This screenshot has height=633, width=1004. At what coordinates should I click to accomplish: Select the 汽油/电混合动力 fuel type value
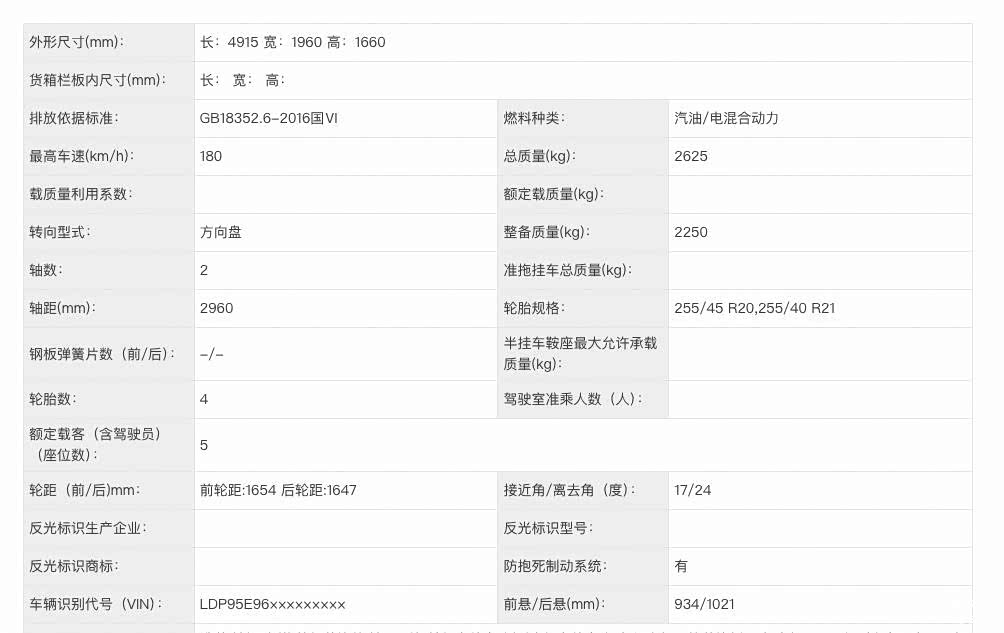727,118
